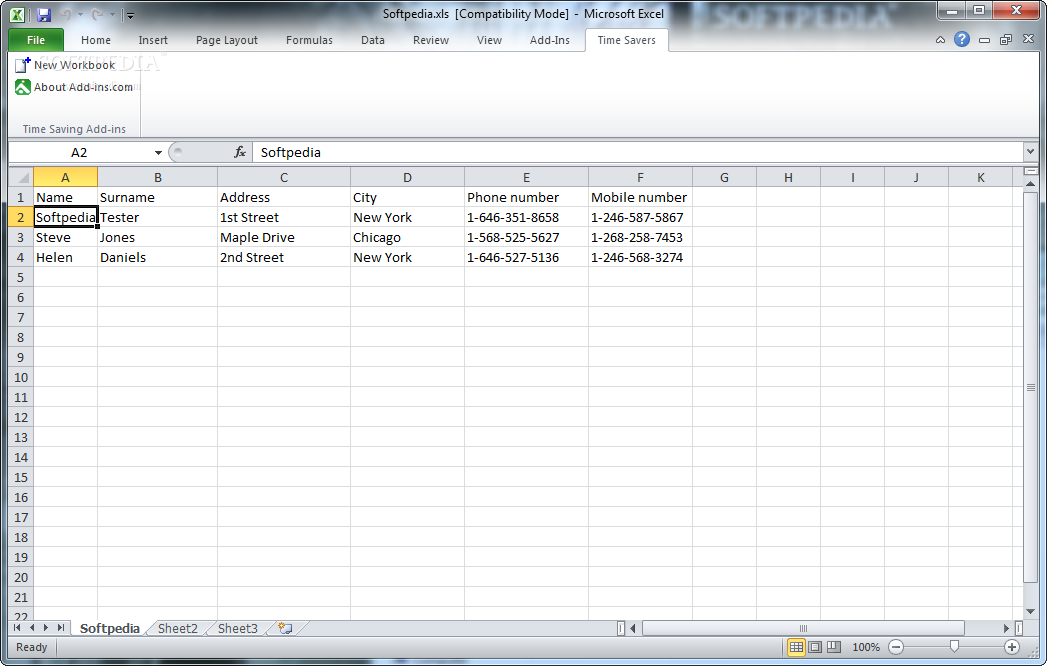1047x666 pixels.
Task: Click cell containing Daniels
Action: pyautogui.click(x=157, y=257)
